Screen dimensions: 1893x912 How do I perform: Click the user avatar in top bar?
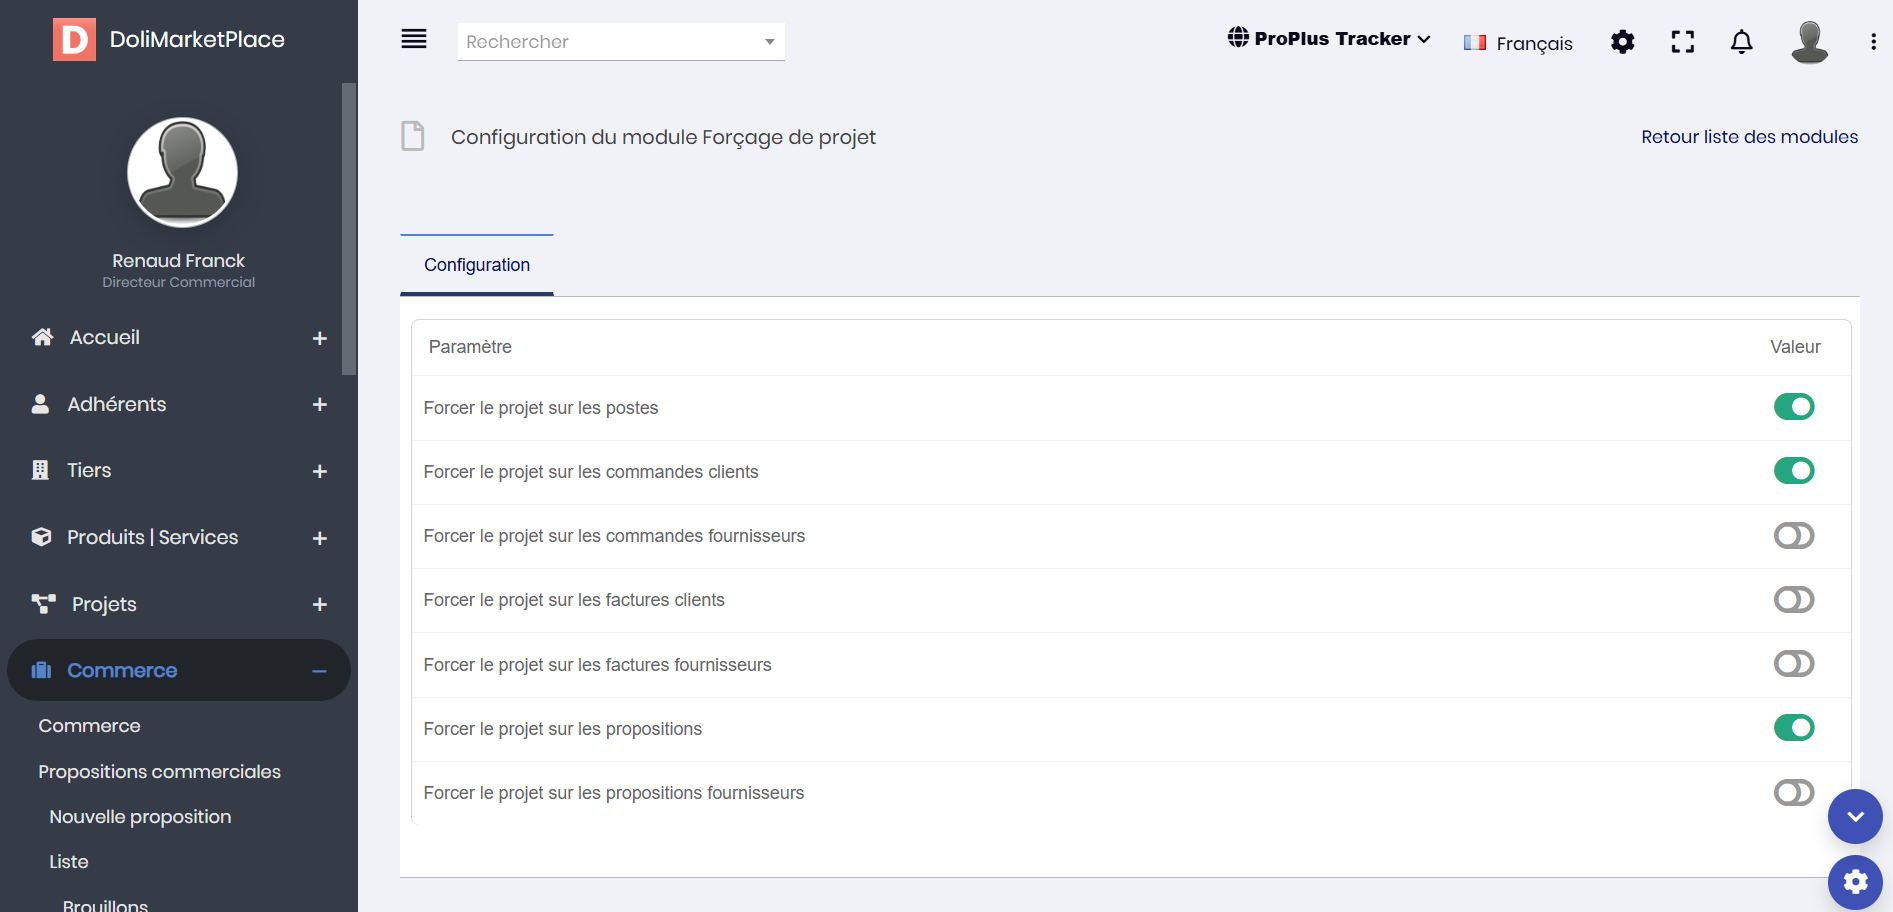click(1809, 42)
